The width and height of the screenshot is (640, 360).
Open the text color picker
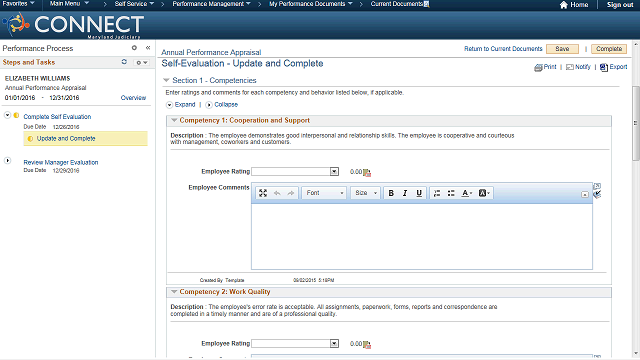point(467,193)
